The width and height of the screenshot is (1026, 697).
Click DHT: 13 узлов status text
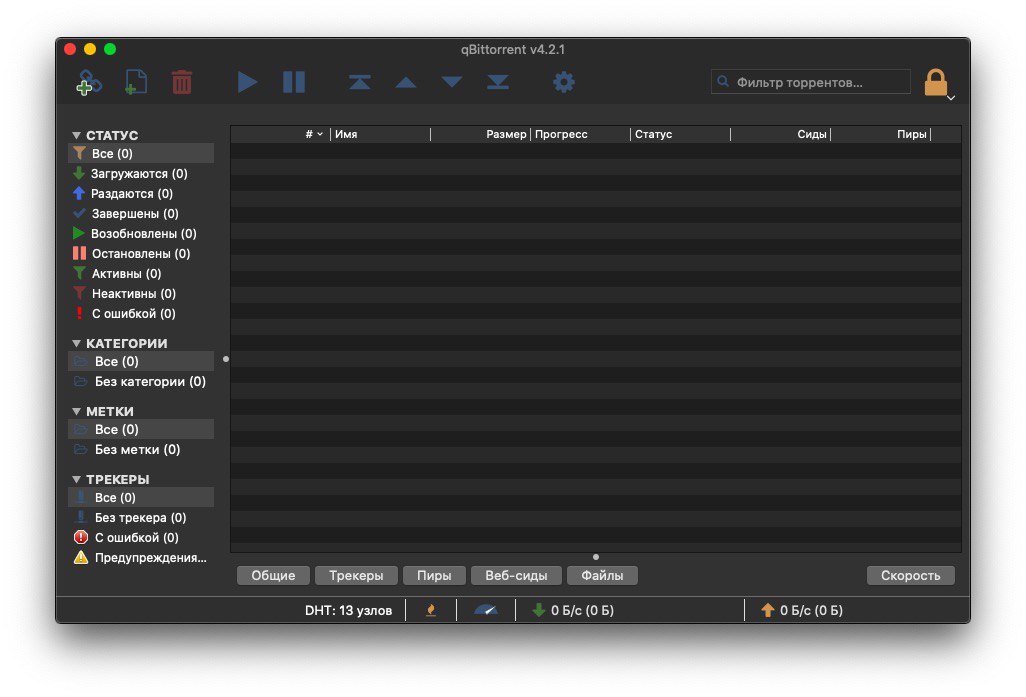[348, 611]
